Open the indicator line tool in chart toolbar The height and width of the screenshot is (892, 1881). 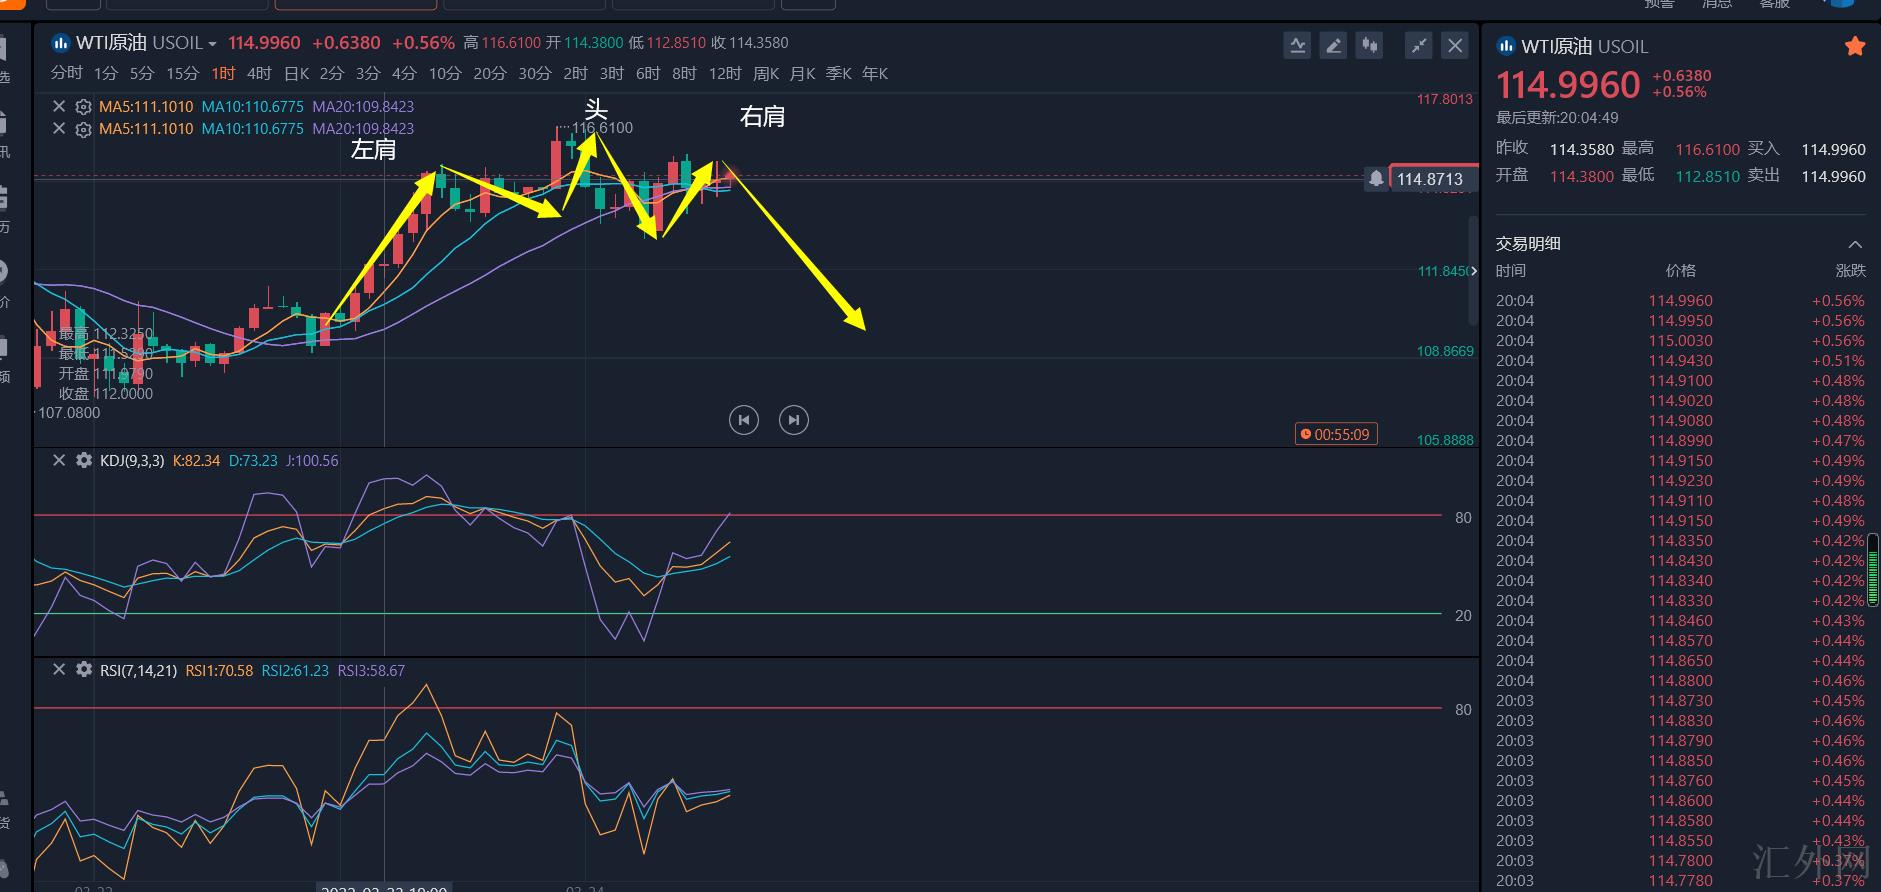(1297, 45)
